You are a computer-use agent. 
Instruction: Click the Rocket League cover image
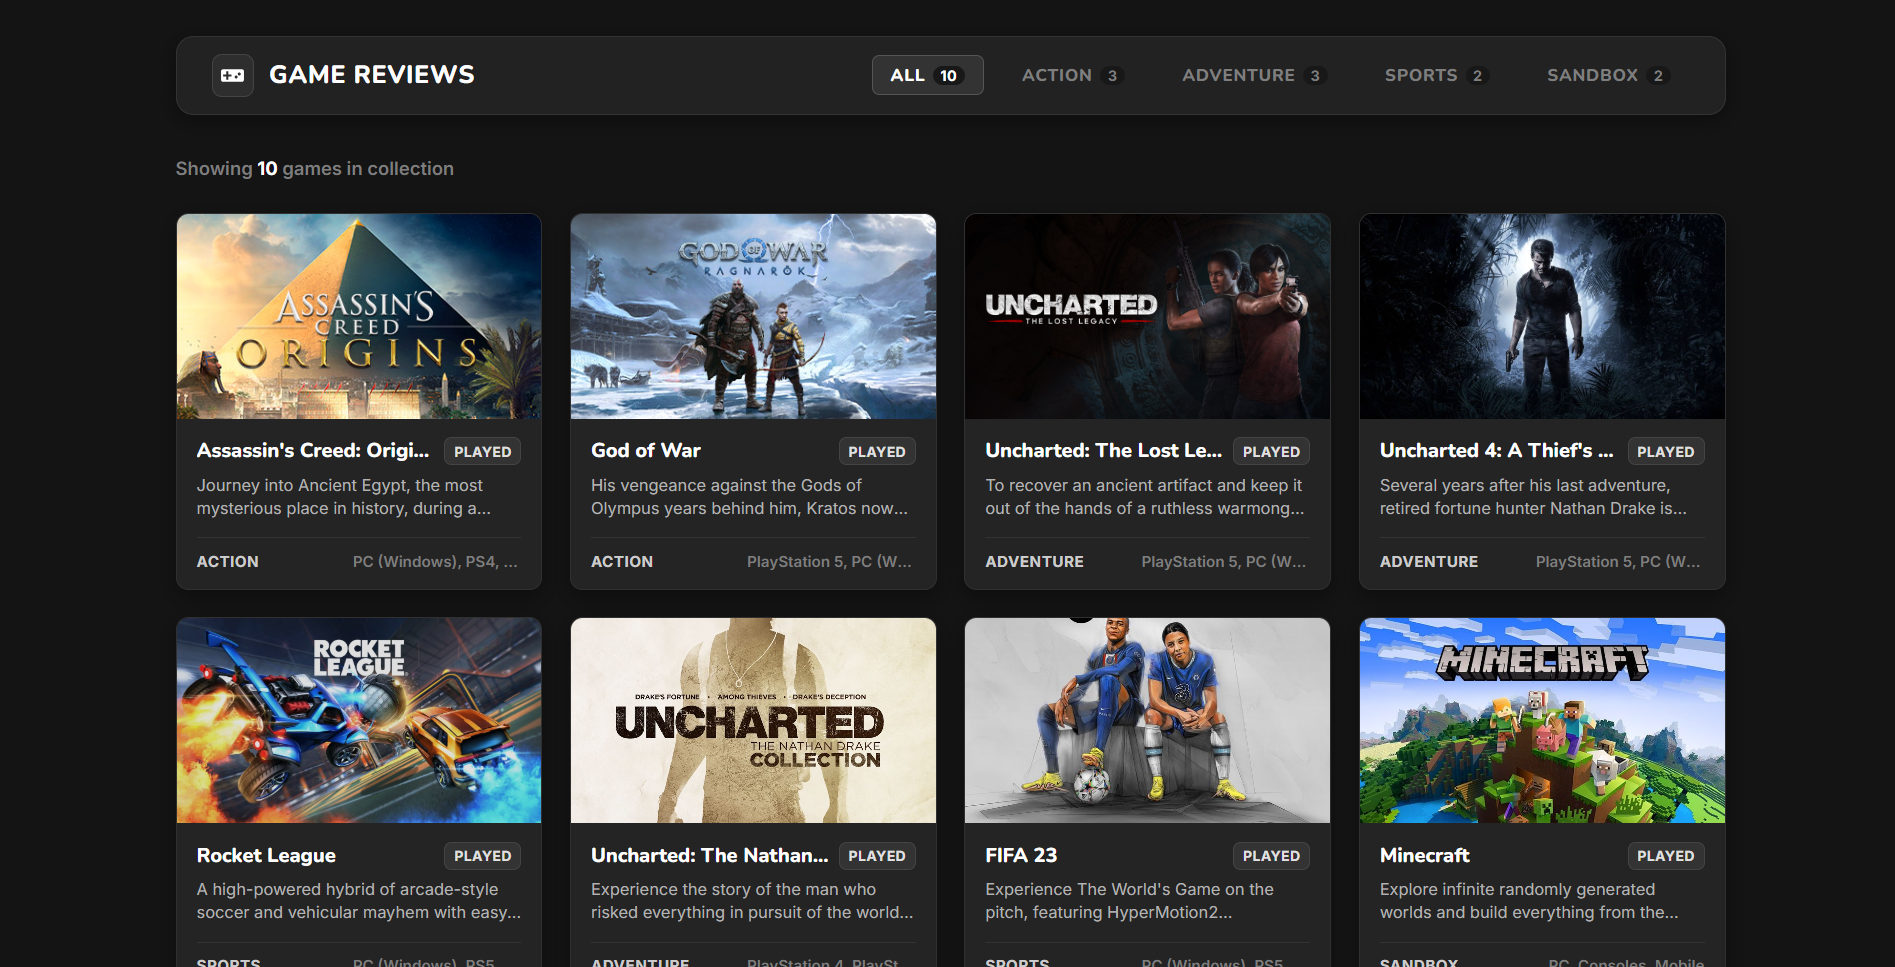[x=359, y=721]
